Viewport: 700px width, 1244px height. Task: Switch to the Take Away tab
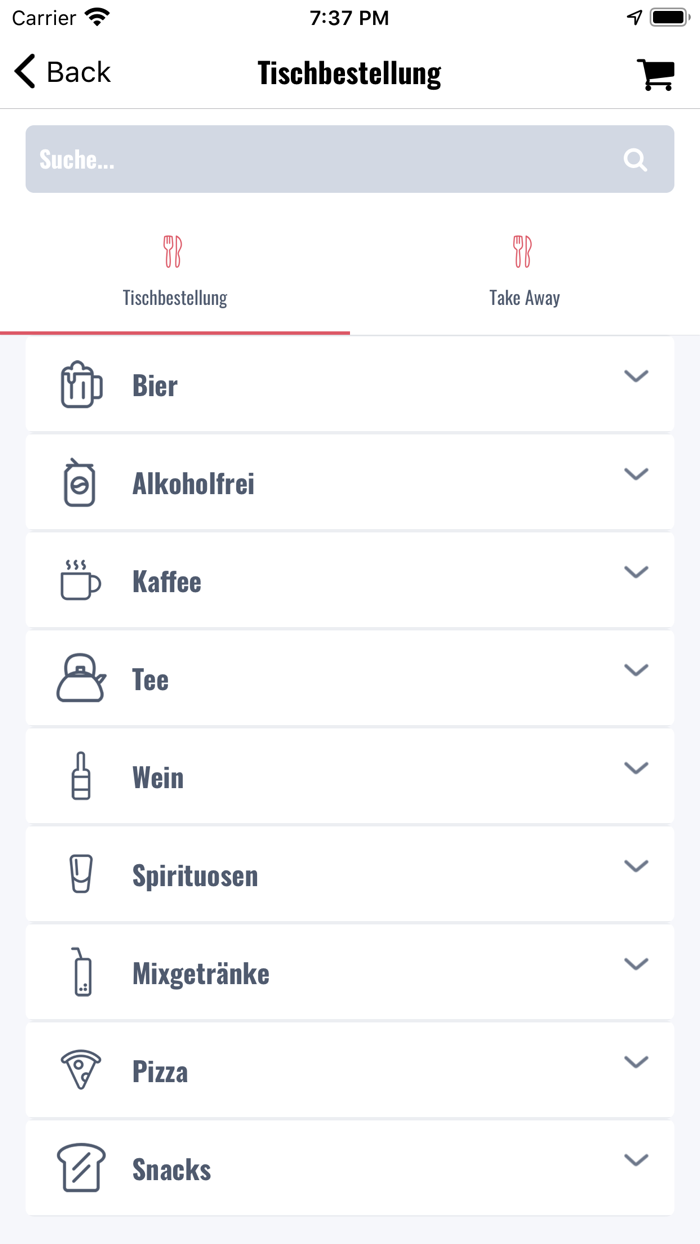pos(524,270)
